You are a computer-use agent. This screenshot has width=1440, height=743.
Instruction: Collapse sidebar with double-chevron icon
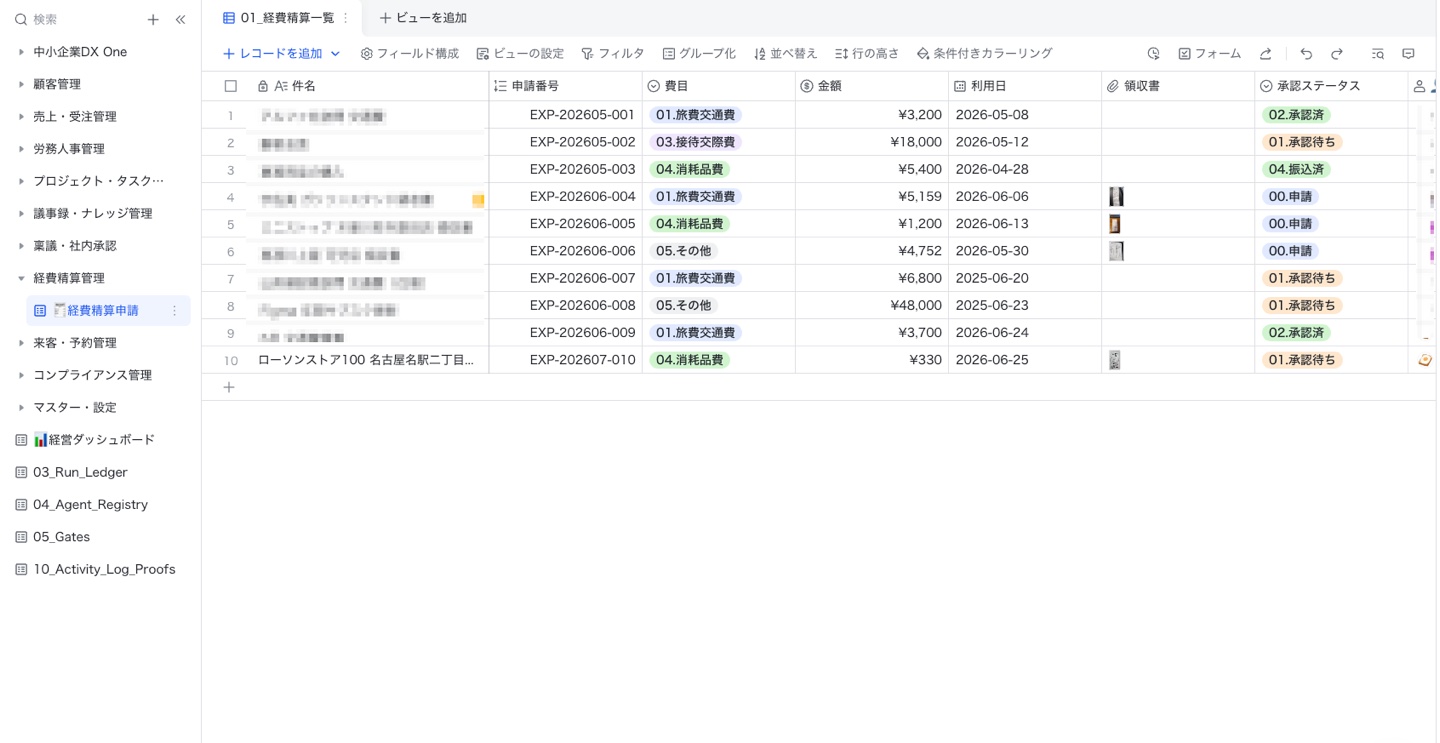pyautogui.click(x=180, y=19)
